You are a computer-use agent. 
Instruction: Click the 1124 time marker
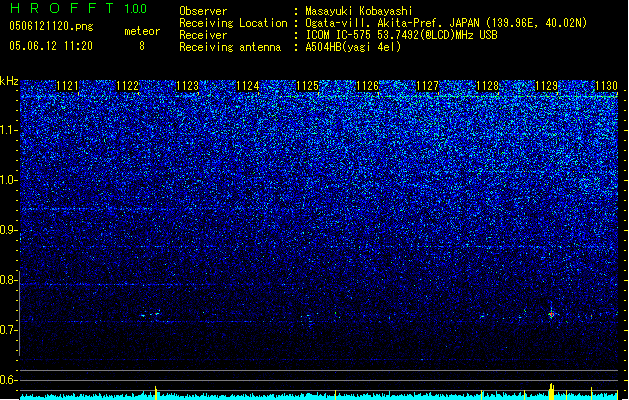click(248, 86)
